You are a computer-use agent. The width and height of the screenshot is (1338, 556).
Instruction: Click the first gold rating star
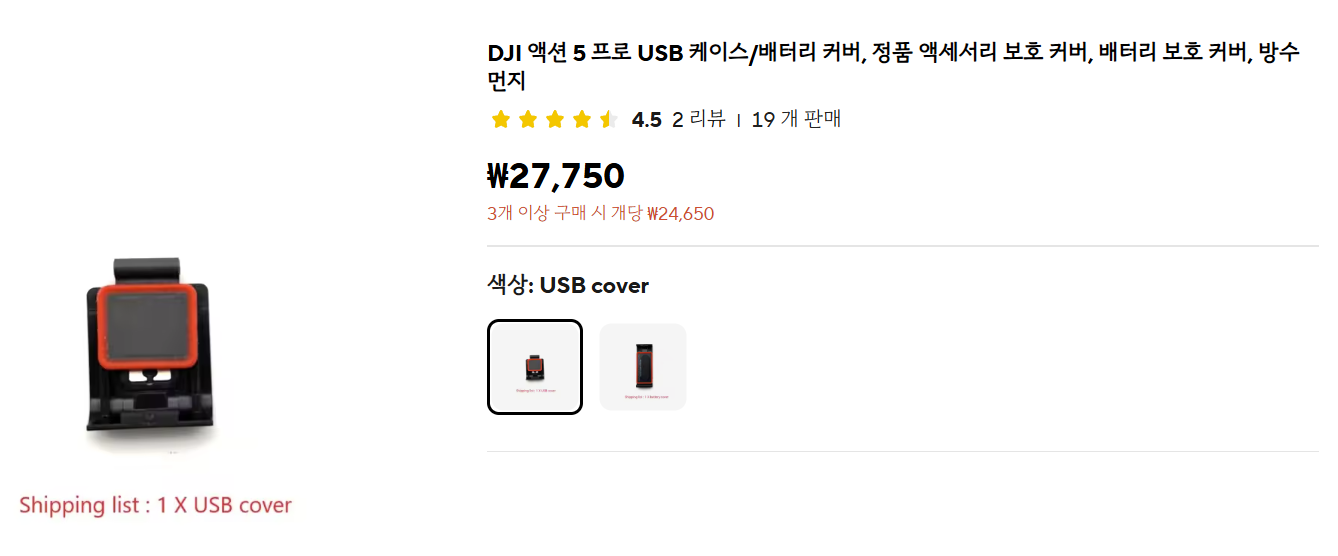coord(501,120)
